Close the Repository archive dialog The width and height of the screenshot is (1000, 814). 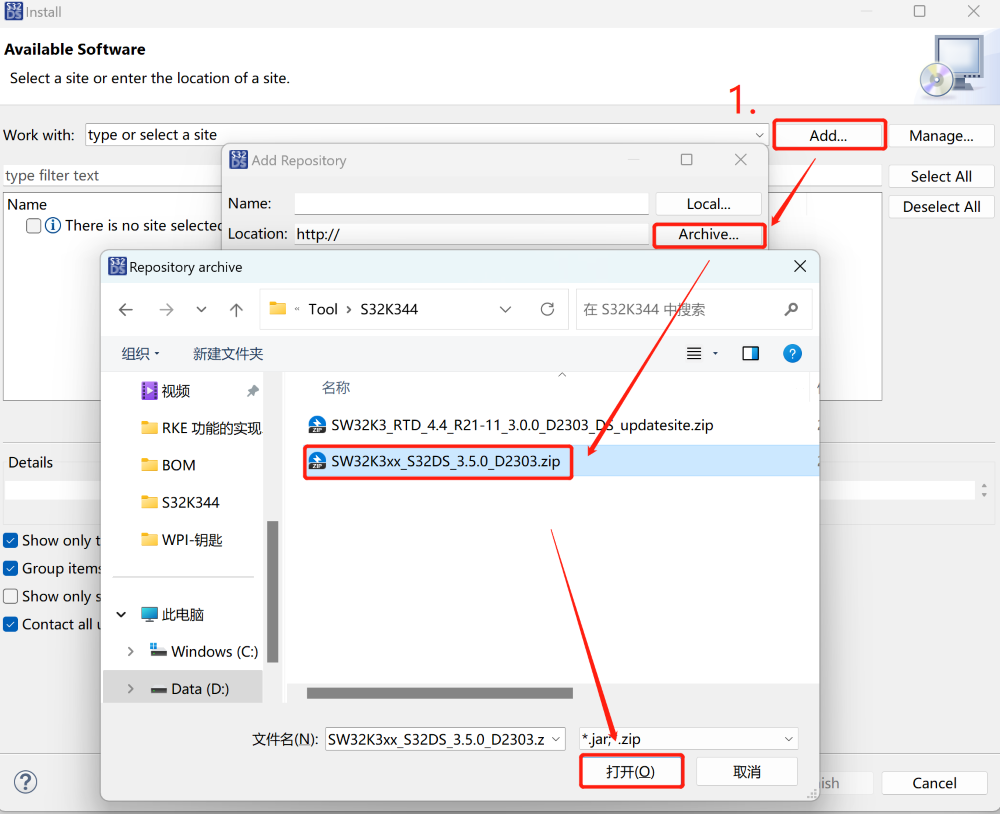800,267
